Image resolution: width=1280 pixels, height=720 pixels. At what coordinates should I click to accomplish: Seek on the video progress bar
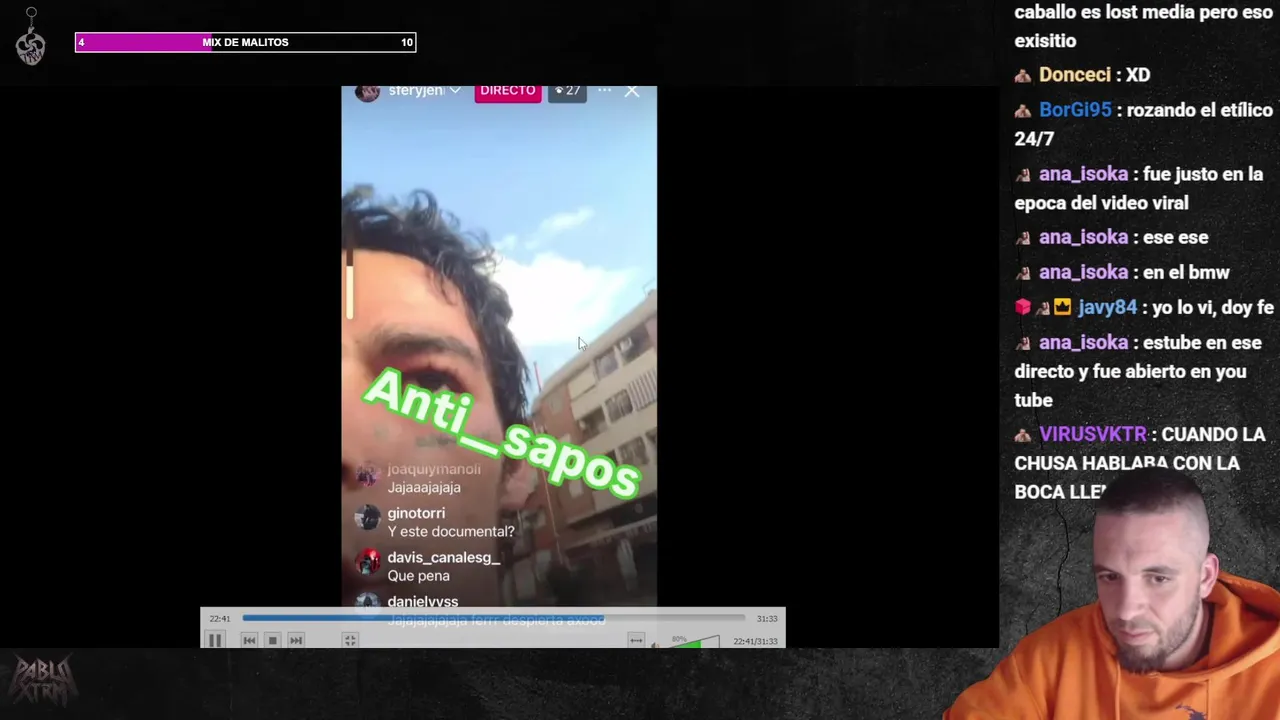(494, 618)
